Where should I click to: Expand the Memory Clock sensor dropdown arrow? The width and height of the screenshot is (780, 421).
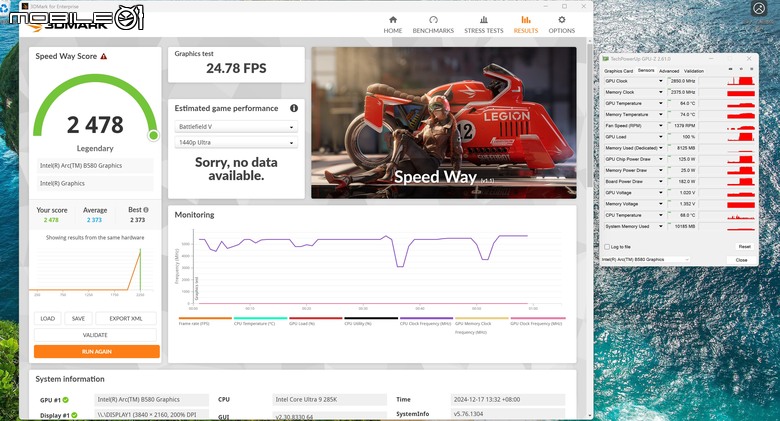661,92
